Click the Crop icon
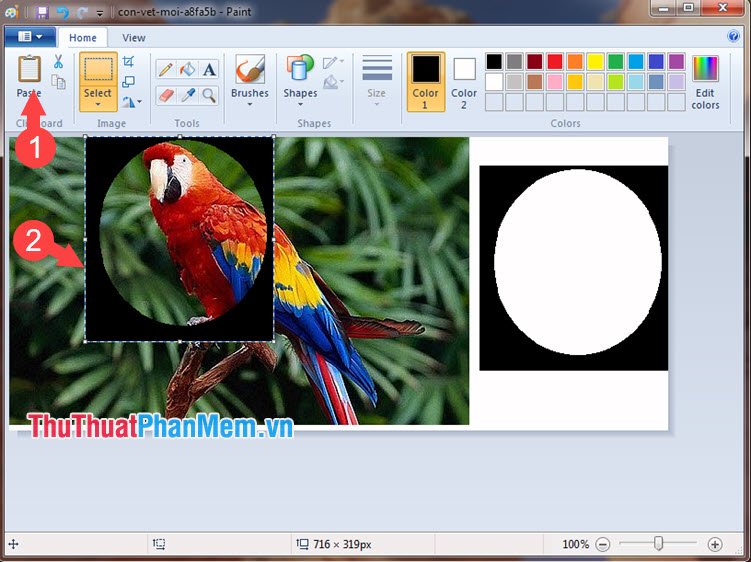 tap(128, 61)
